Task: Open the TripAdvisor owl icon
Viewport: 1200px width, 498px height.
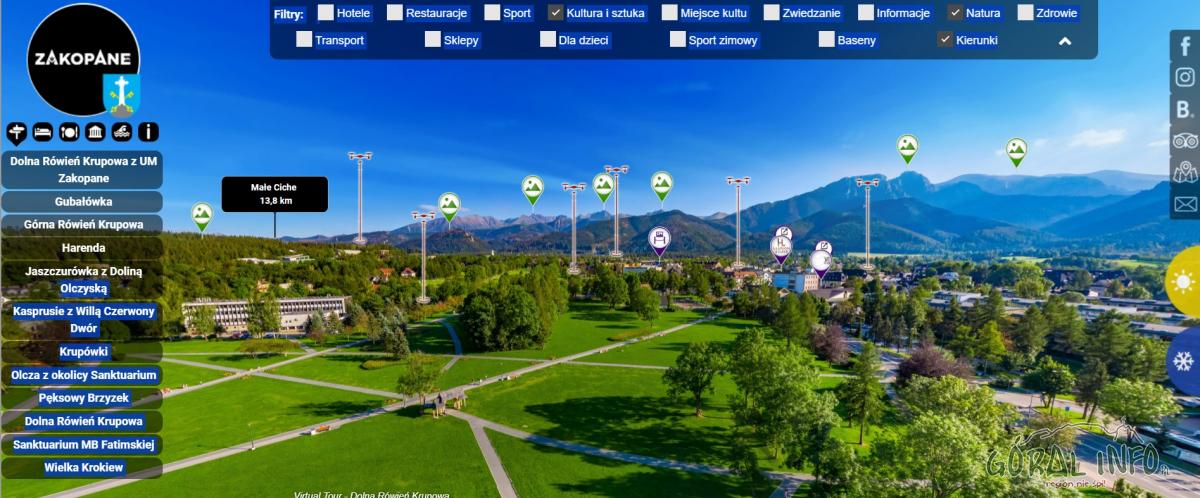Action: tap(1185, 141)
